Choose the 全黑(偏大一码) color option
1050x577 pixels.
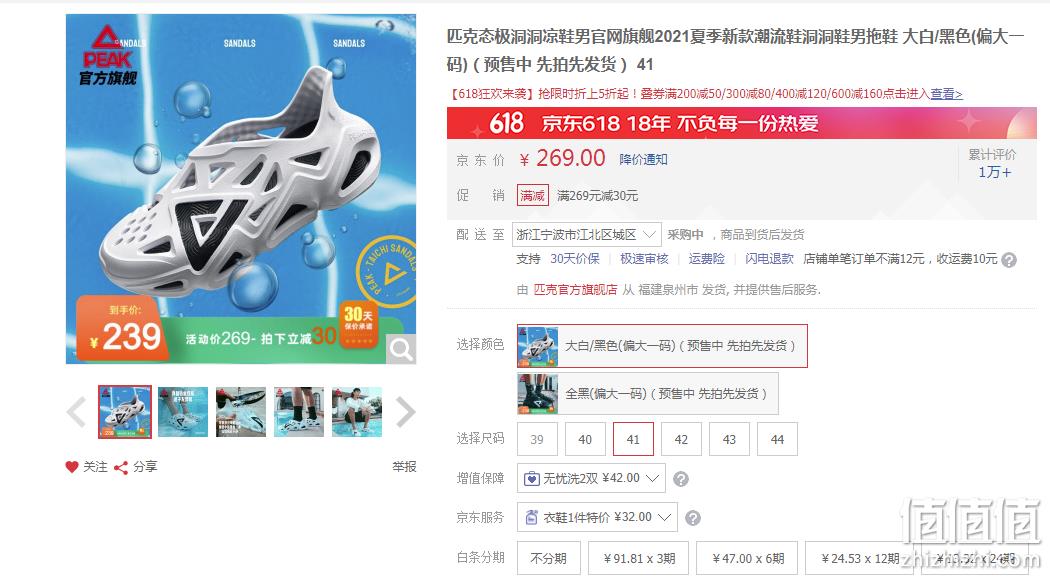648,394
